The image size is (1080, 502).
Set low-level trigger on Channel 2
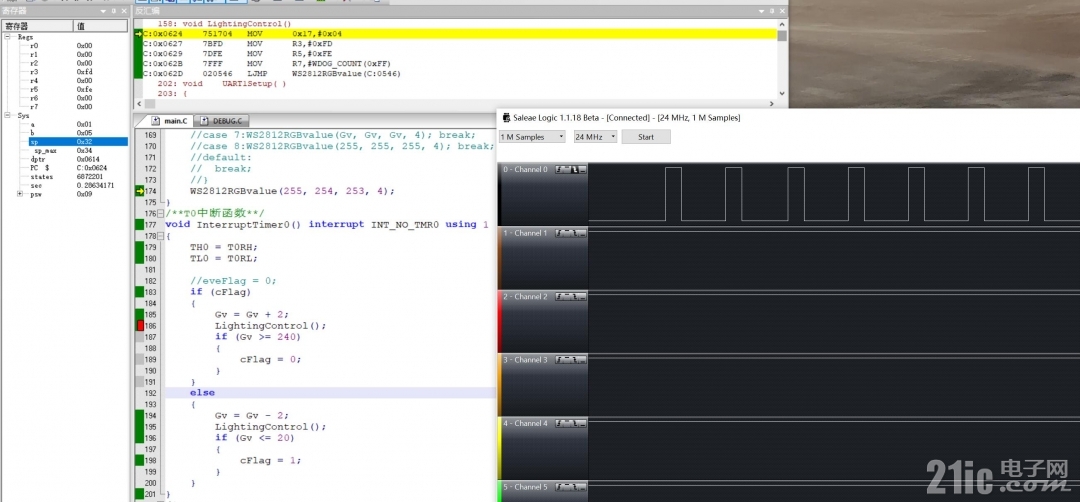click(582, 296)
